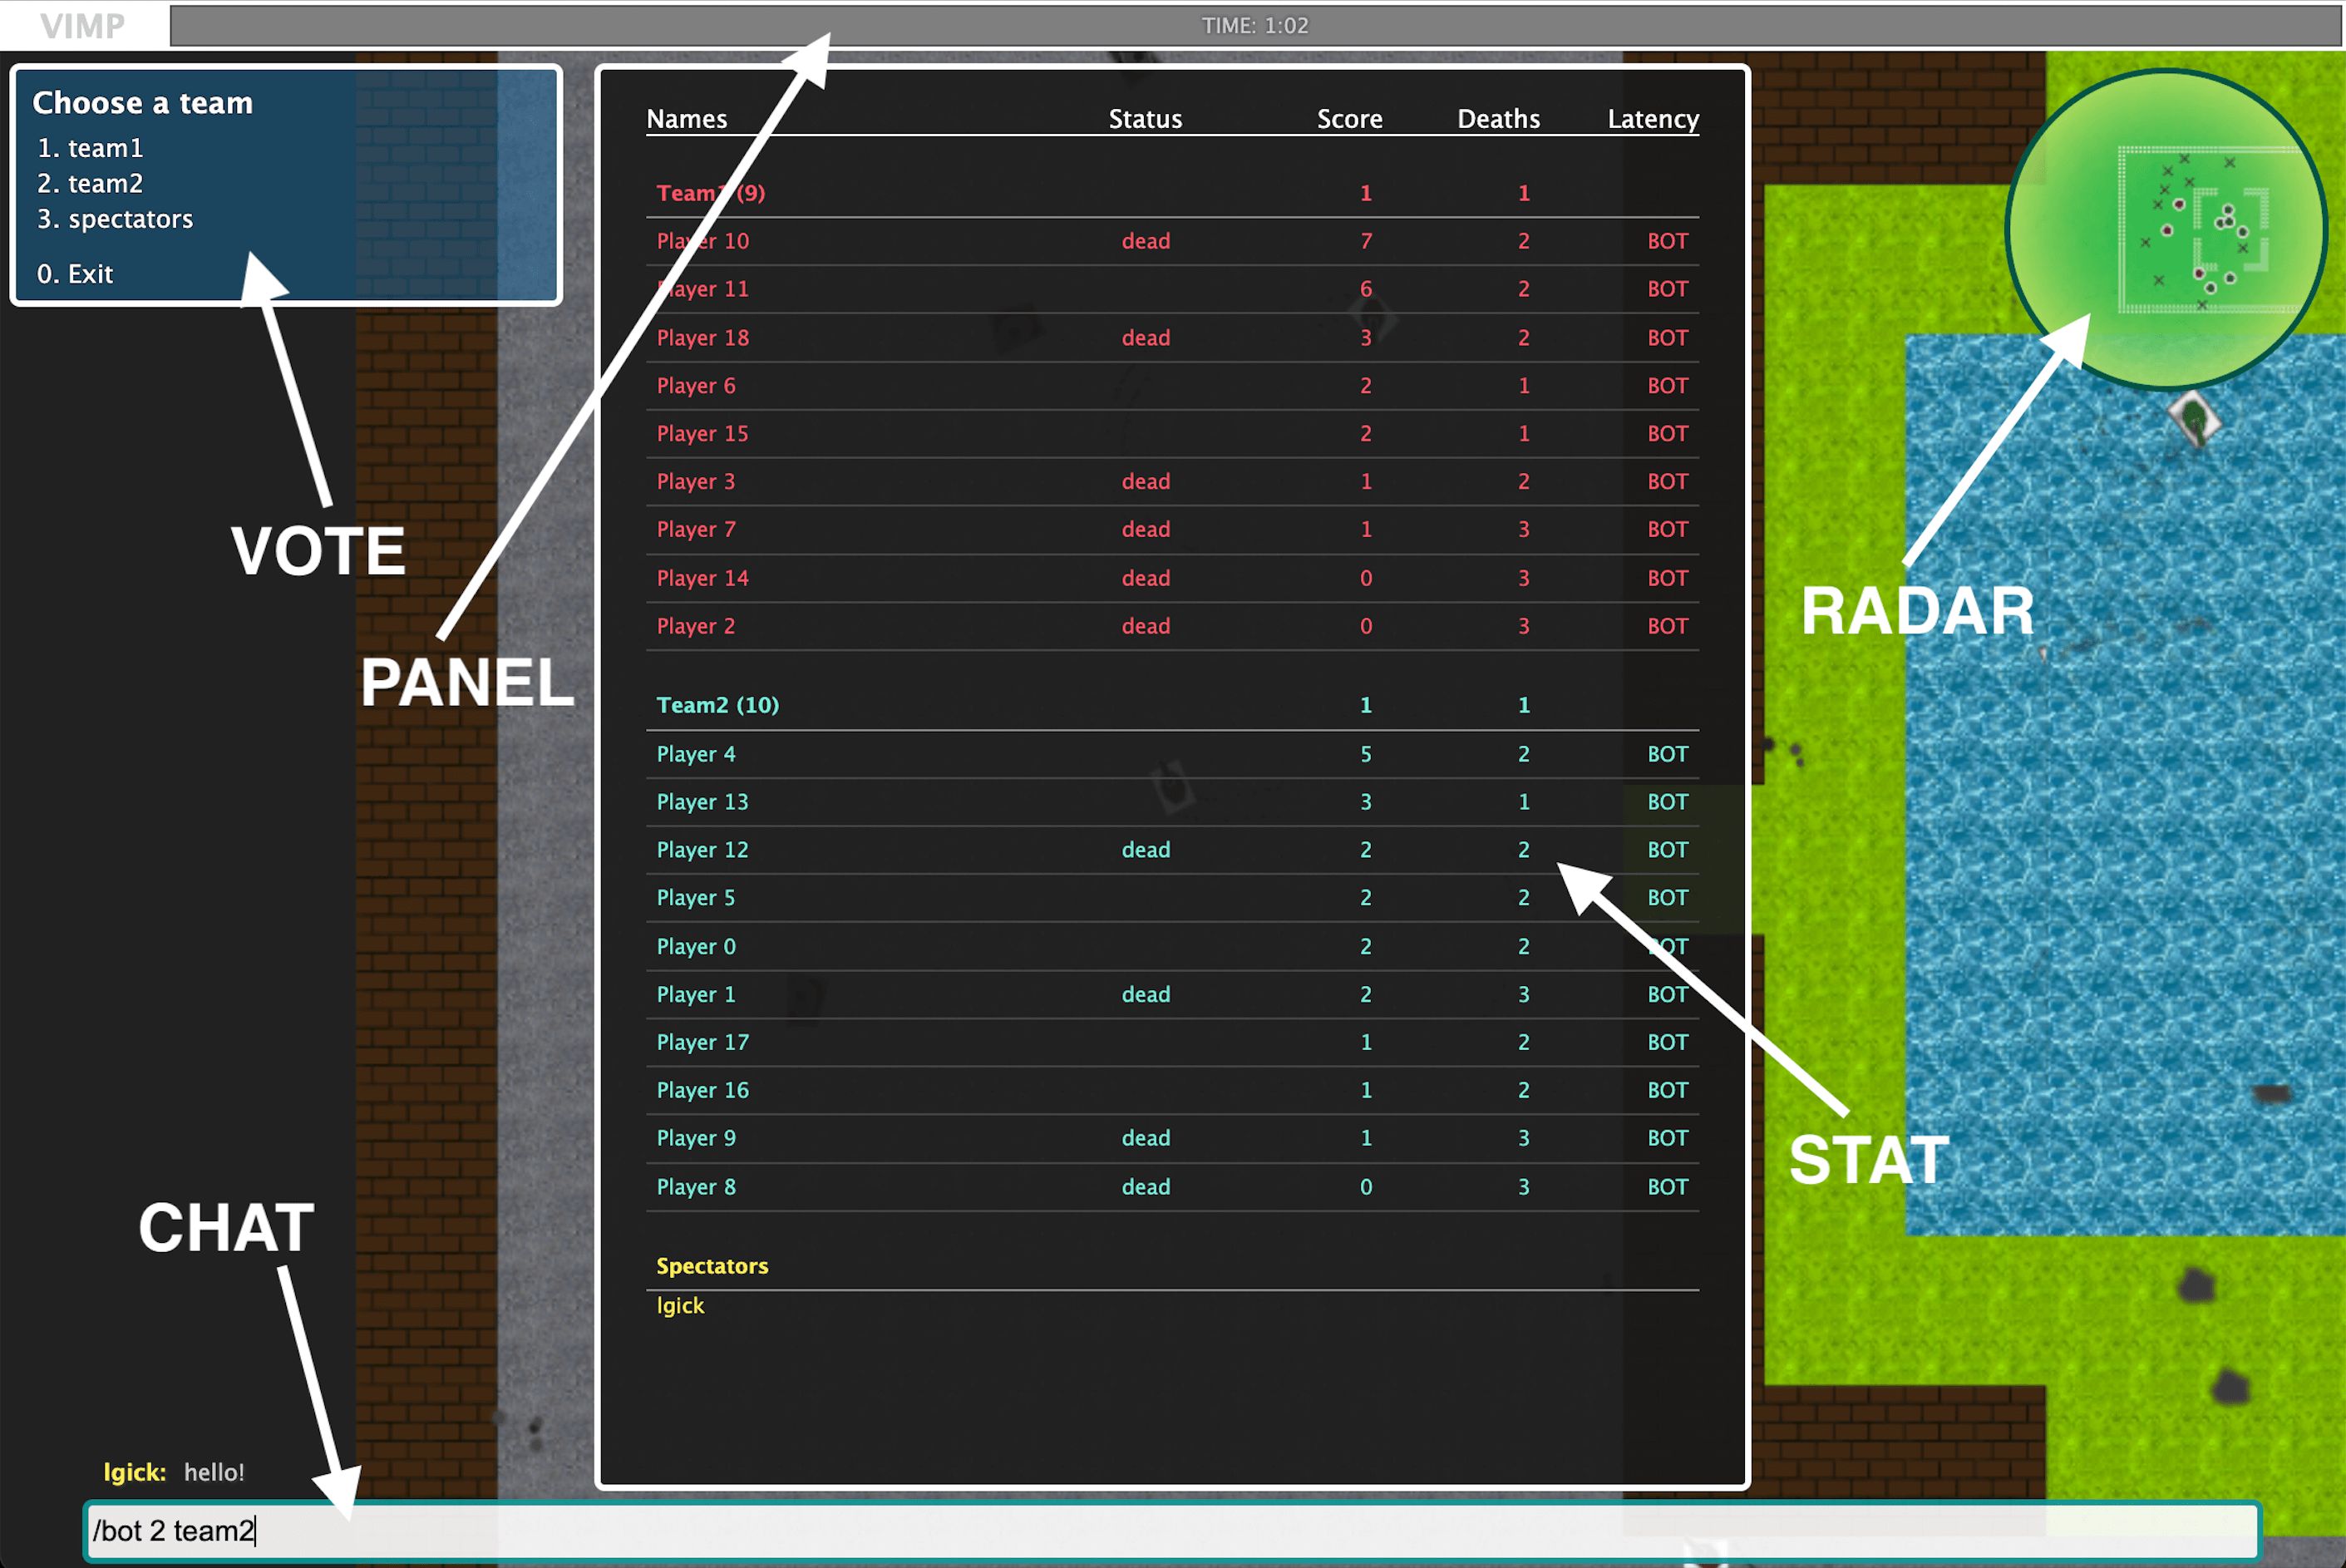Click score '7' for Player 10
The width and height of the screenshot is (2346, 1568).
click(x=1366, y=241)
